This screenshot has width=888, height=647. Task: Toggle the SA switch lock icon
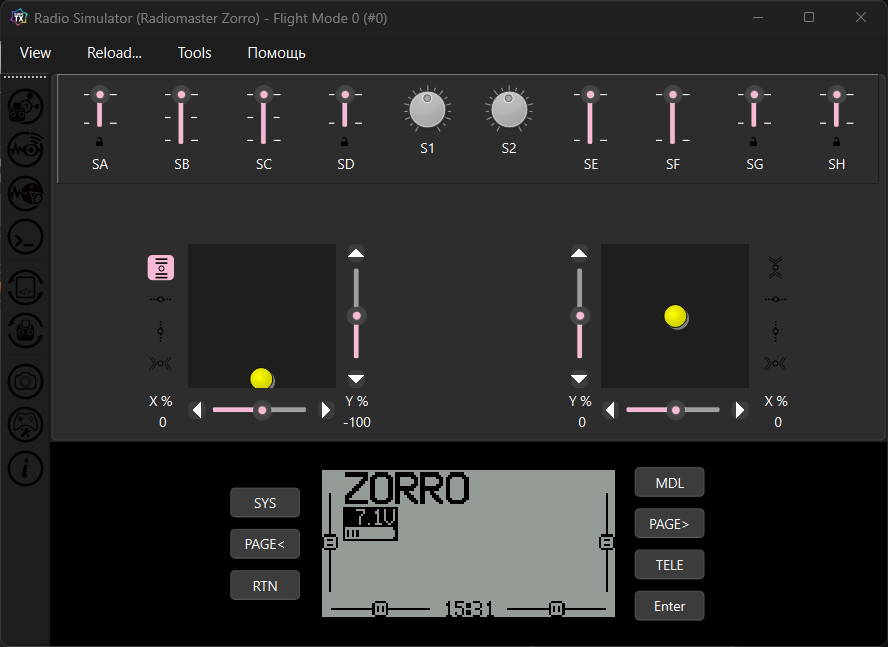(x=100, y=142)
